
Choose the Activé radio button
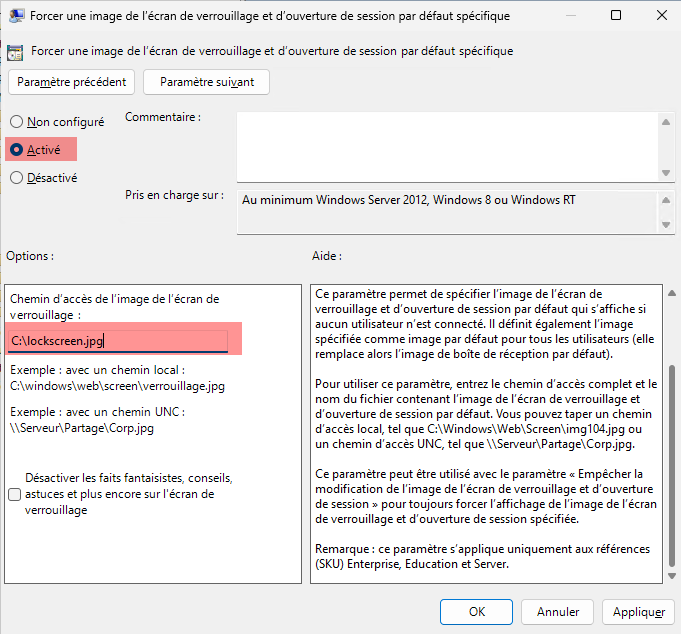16,149
